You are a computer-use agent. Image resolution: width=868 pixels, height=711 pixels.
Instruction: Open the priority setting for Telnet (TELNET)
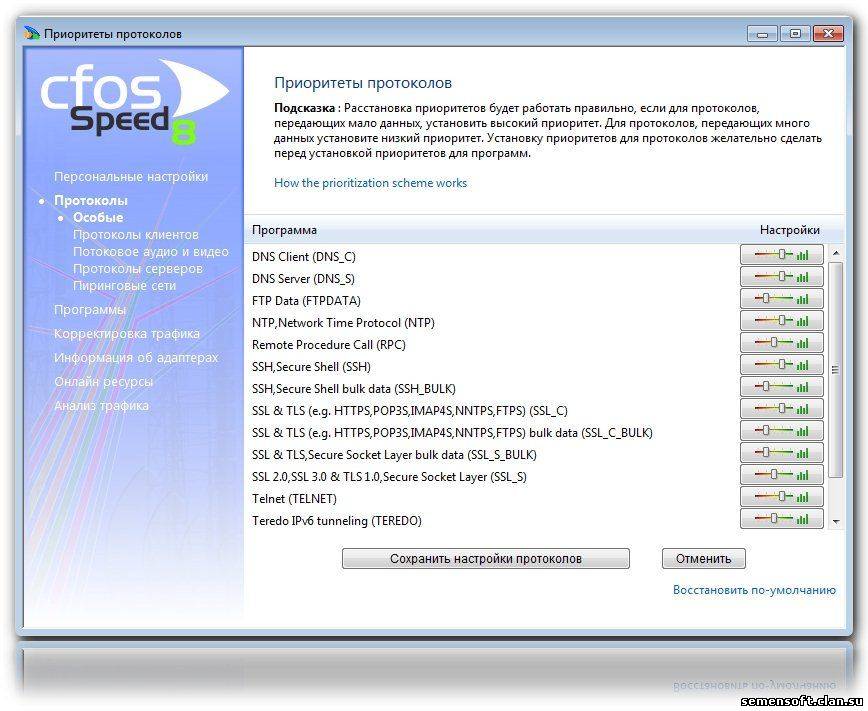click(x=781, y=498)
